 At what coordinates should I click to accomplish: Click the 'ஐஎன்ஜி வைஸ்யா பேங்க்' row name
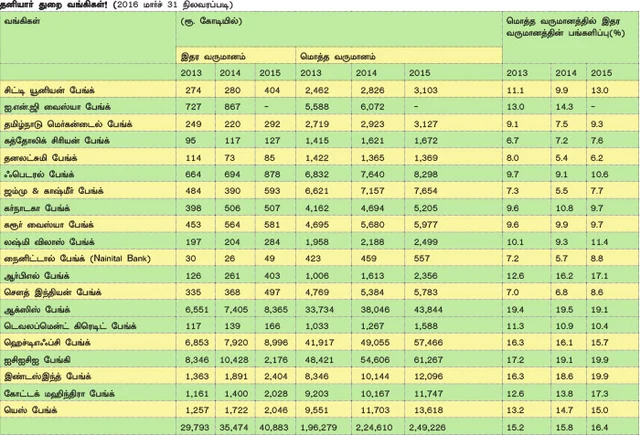tap(57, 107)
